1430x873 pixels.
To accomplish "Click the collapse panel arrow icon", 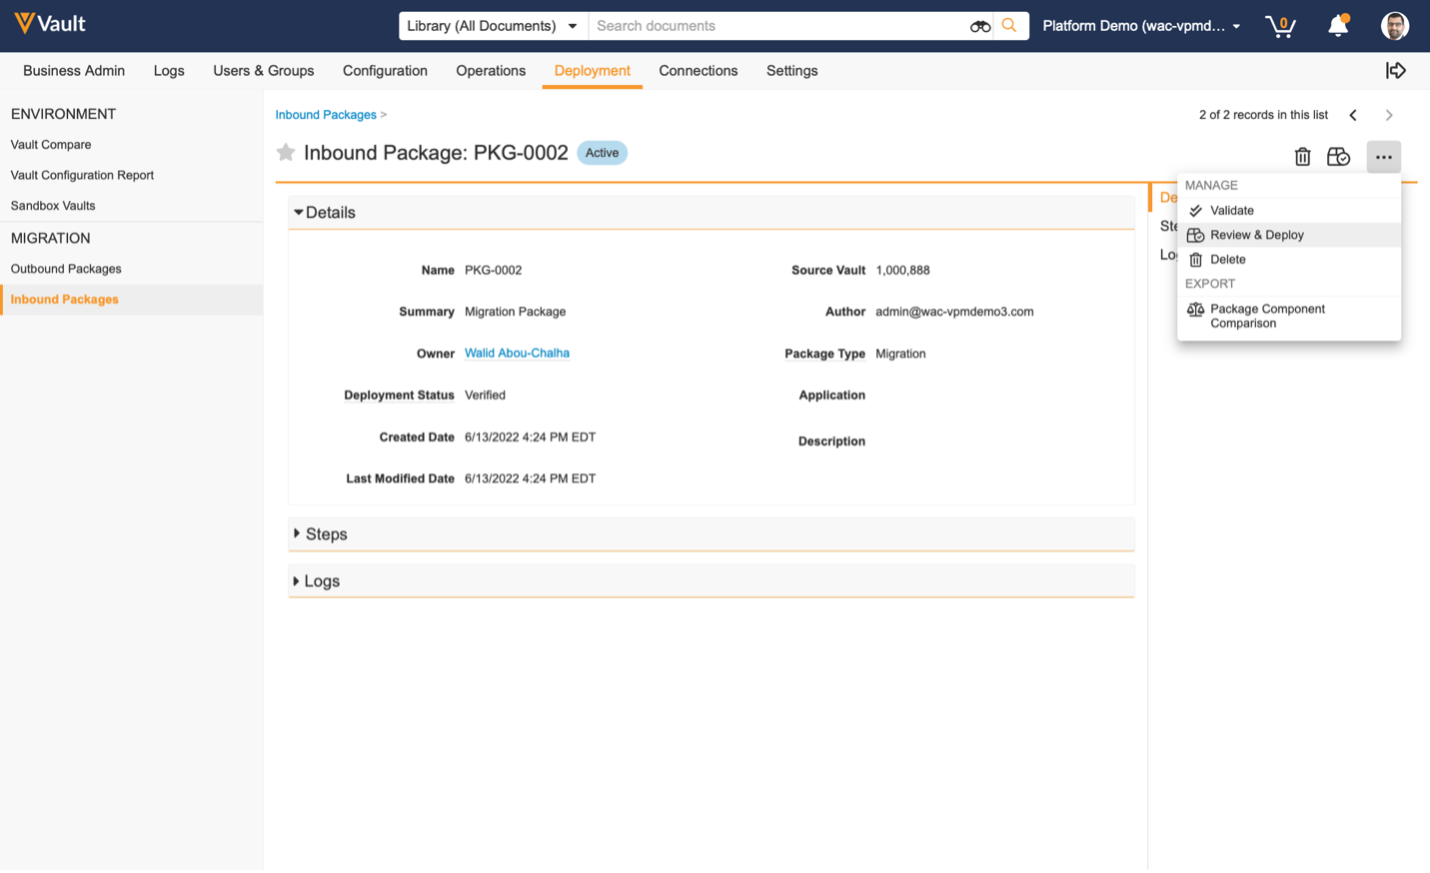I will pos(1395,71).
